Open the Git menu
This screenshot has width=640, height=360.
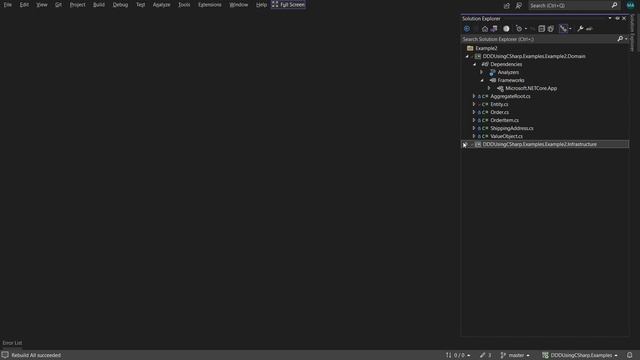click(58, 5)
